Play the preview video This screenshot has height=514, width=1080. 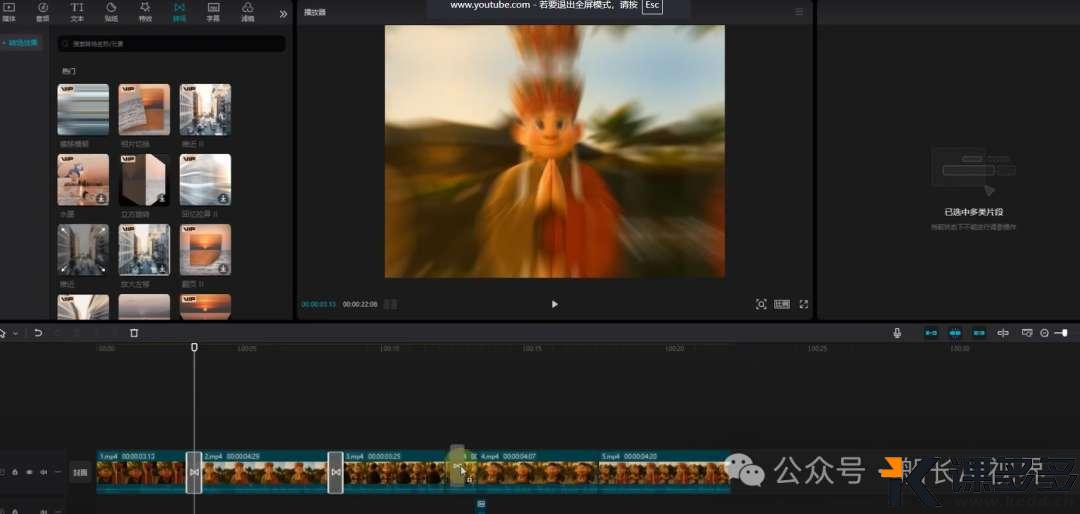point(554,304)
